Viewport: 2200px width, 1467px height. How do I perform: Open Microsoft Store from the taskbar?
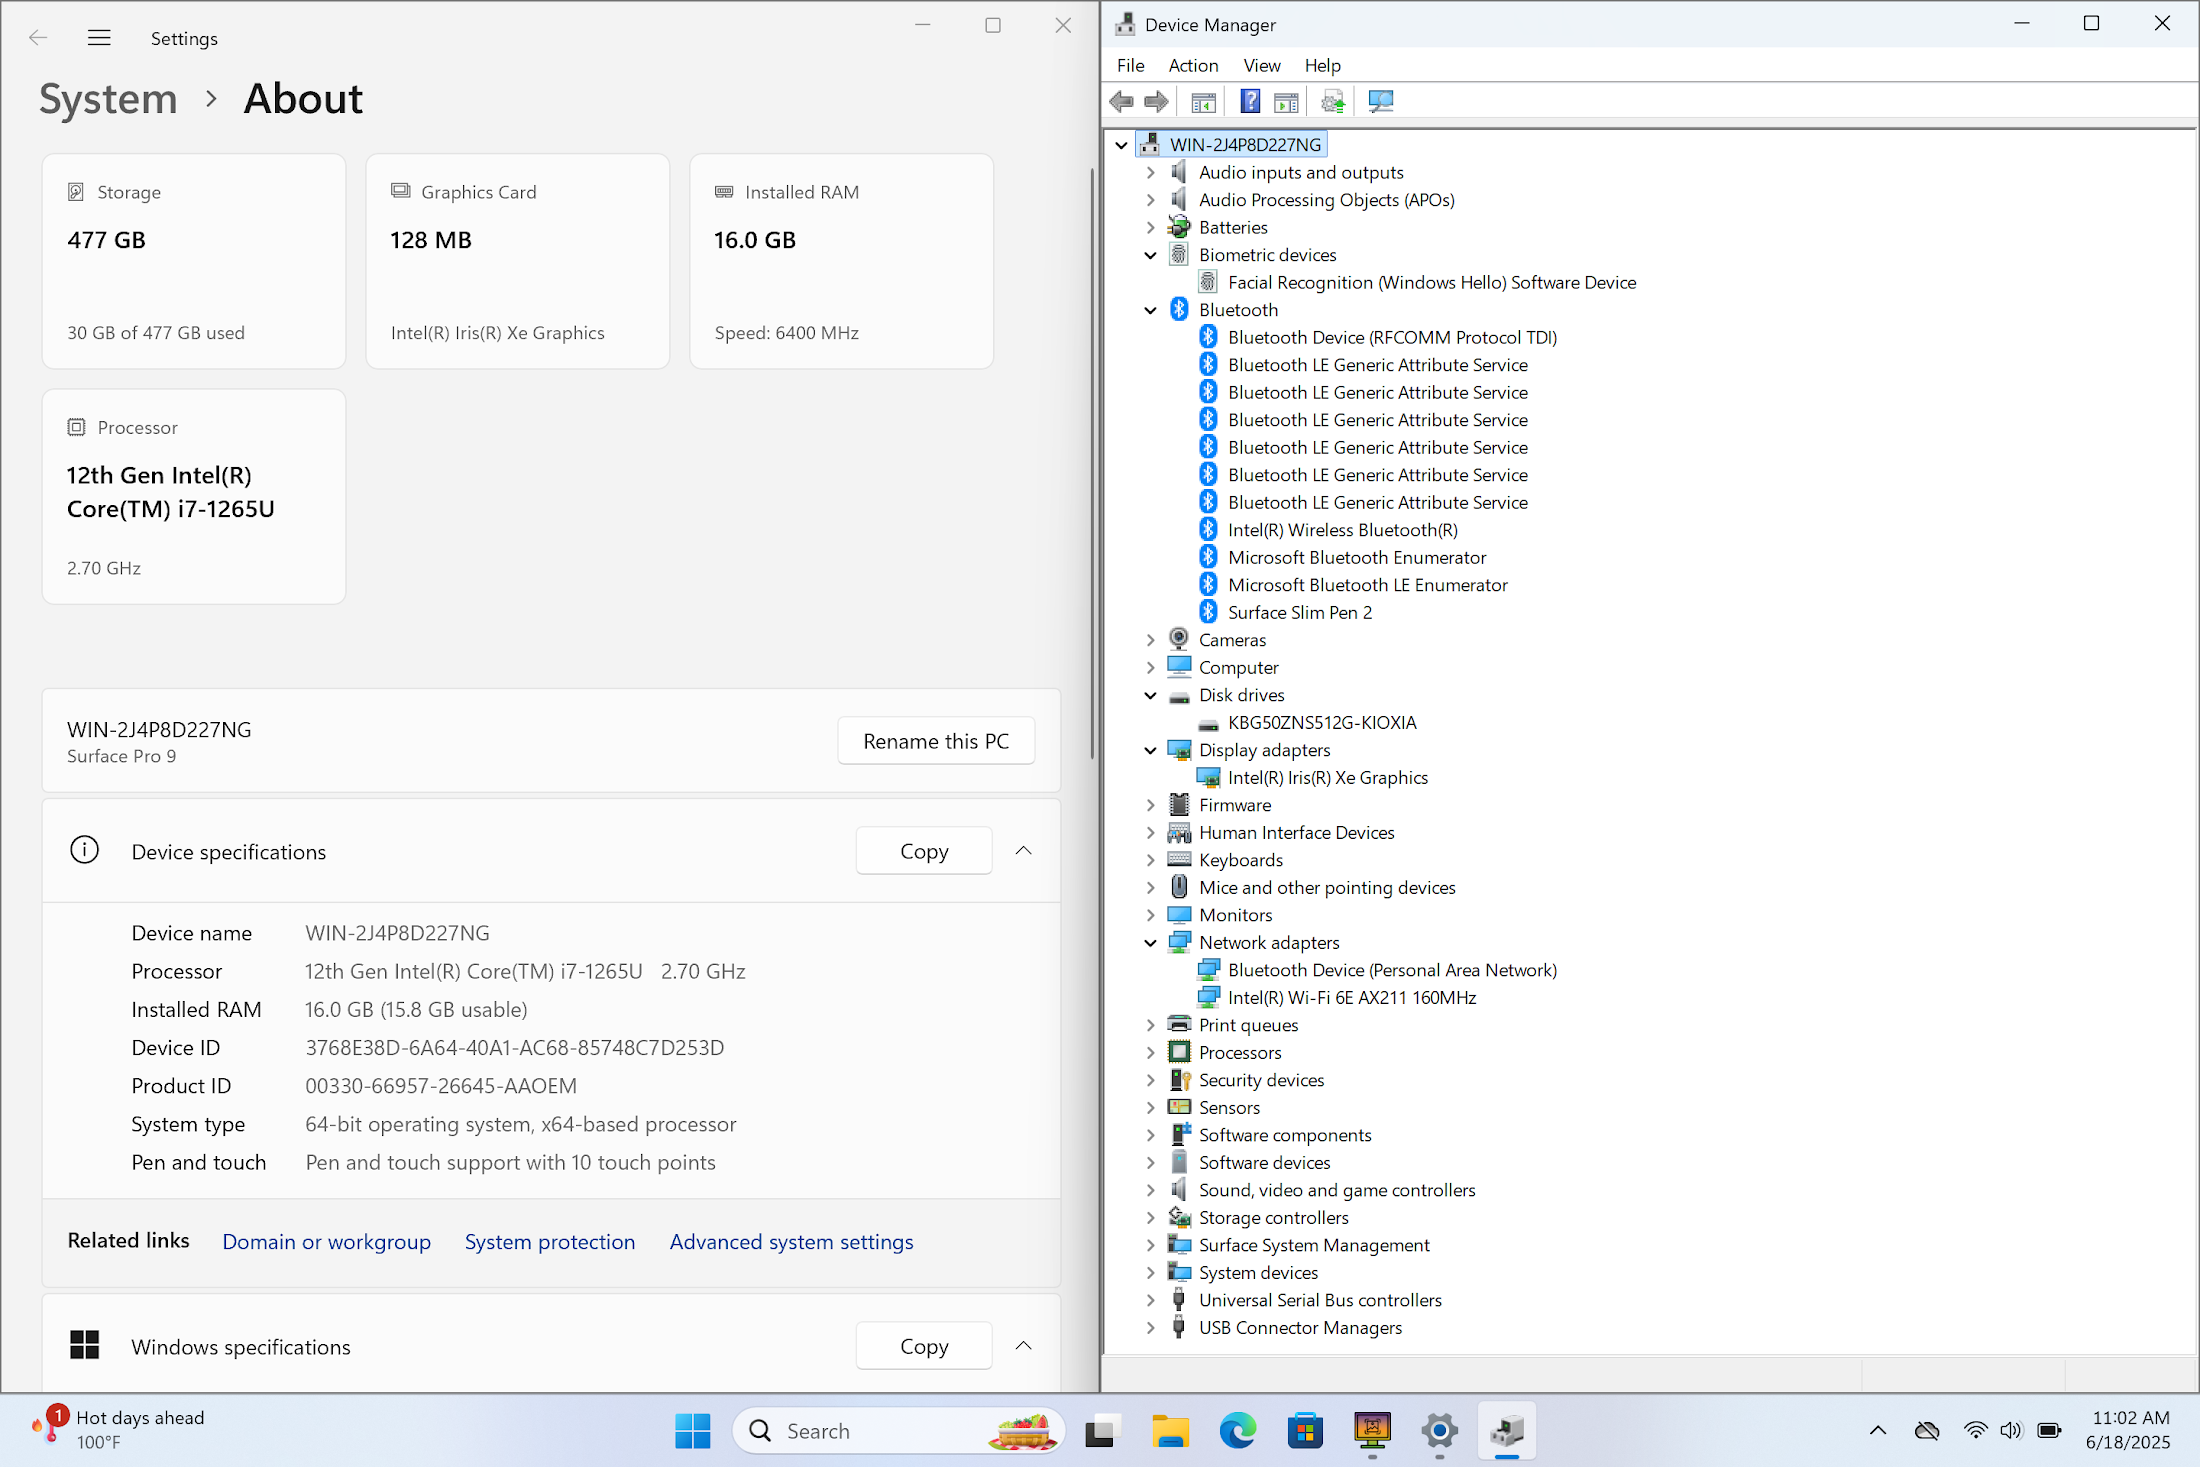[x=1305, y=1431]
